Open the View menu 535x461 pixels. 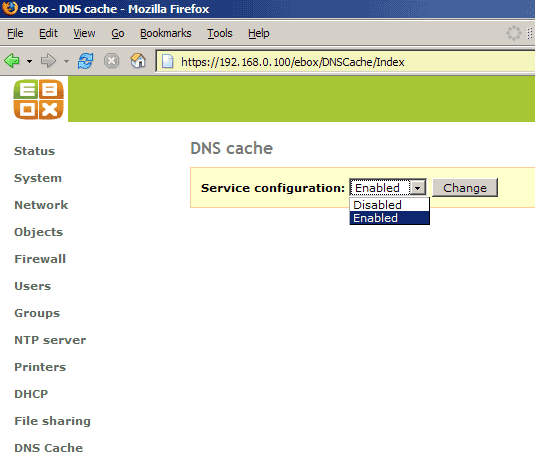click(x=84, y=33)
